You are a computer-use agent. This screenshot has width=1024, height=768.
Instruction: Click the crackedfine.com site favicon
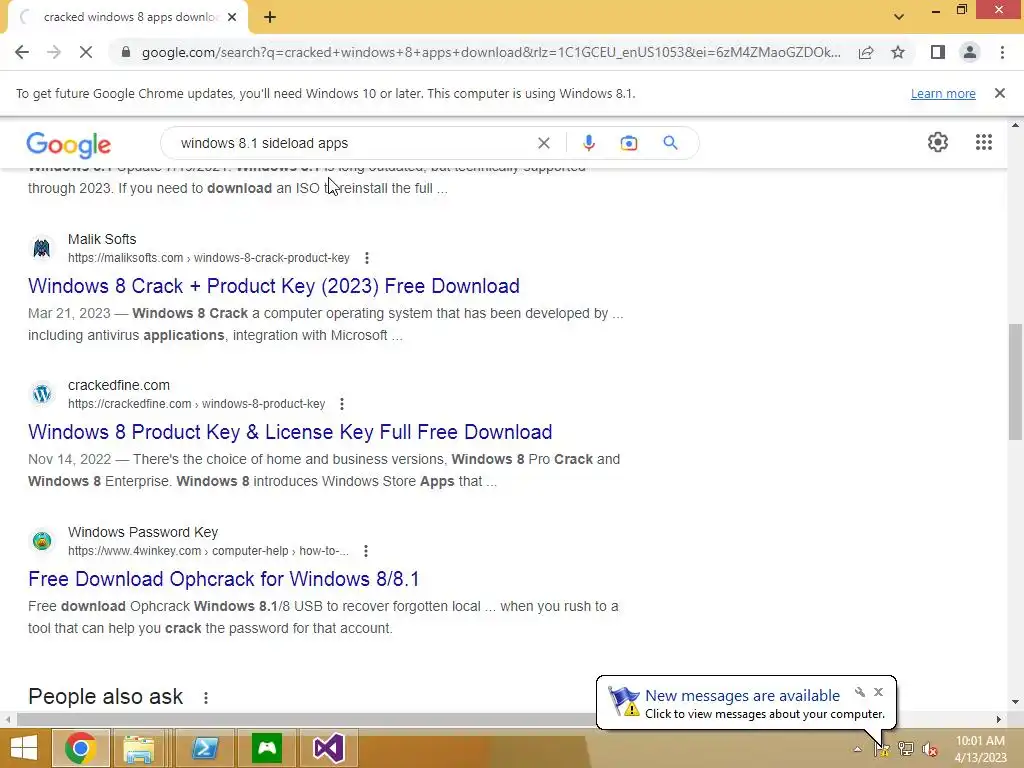[42, 394]
